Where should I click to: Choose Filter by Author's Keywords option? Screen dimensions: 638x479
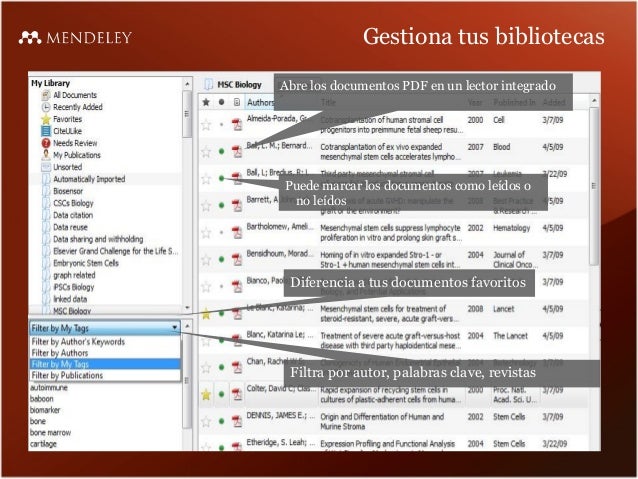(78, 342)
